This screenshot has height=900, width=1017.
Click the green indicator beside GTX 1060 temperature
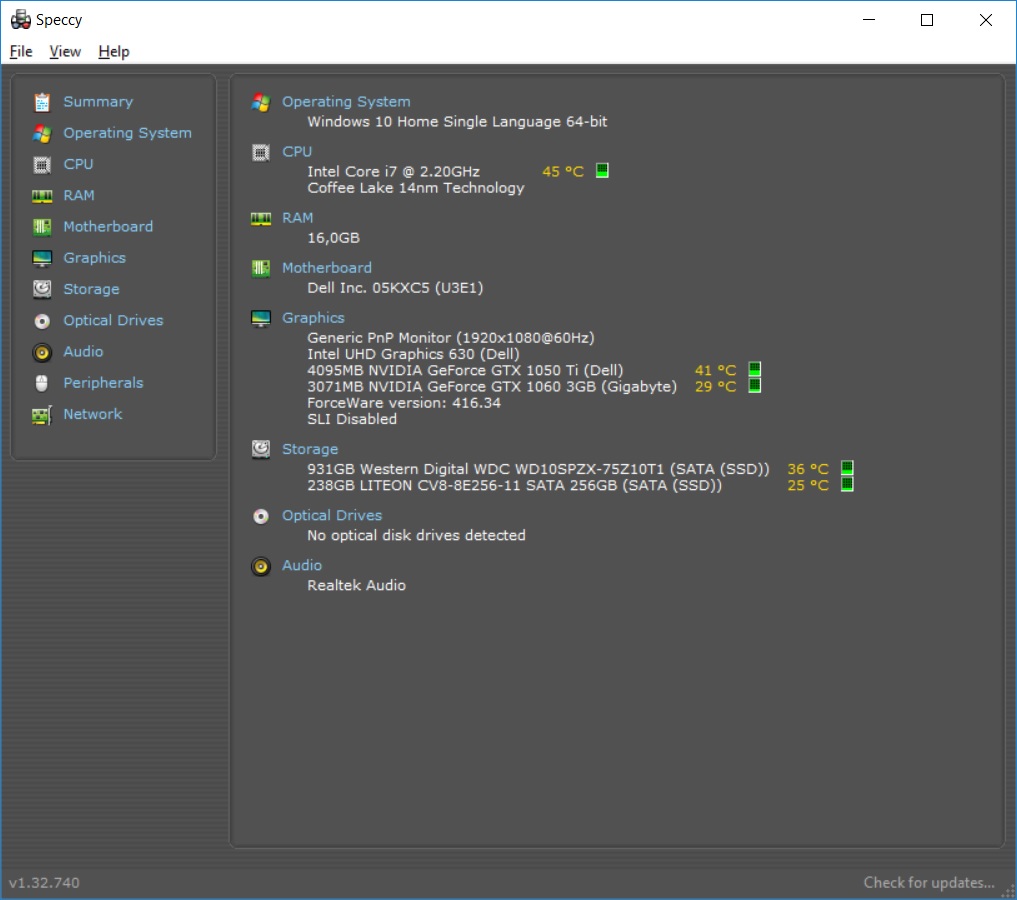754,385
